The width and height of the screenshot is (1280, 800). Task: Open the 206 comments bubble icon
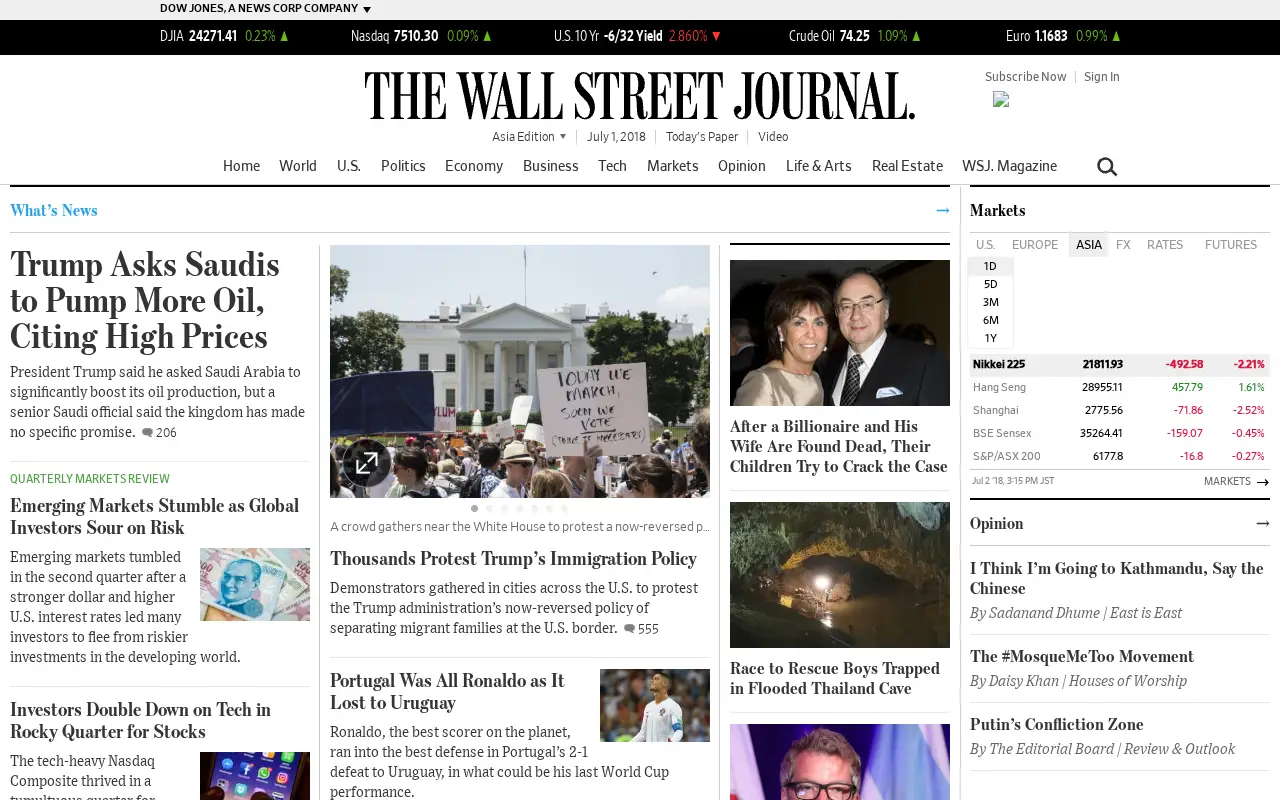click(x=147, y=433)
